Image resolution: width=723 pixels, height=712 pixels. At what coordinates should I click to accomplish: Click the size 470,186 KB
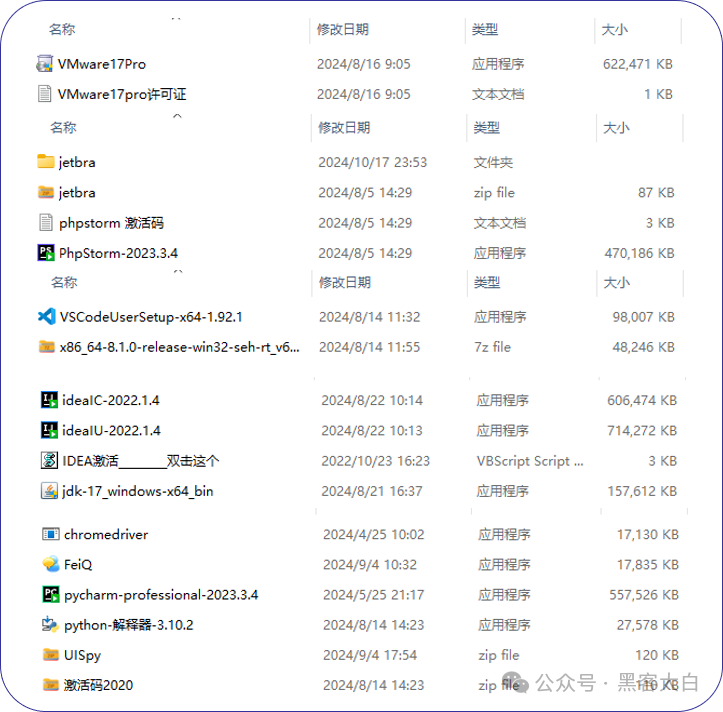[x=640, y=253]
